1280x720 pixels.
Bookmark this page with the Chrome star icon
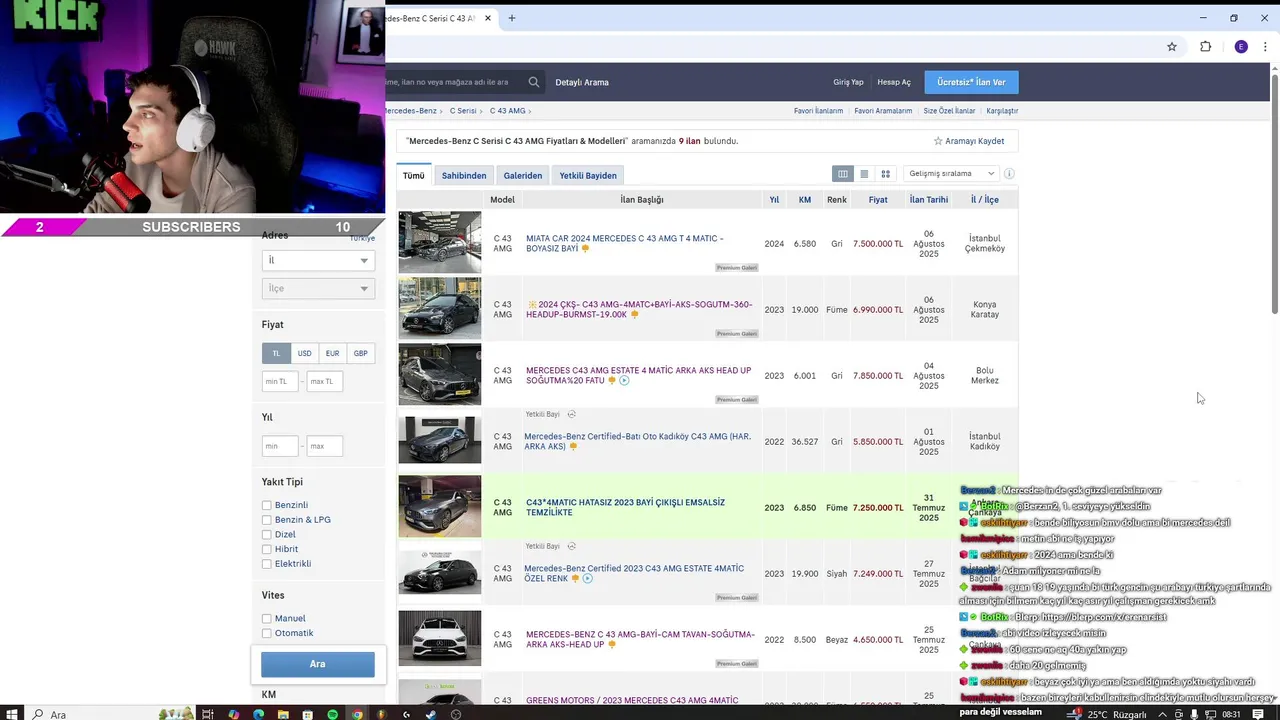1172,46
